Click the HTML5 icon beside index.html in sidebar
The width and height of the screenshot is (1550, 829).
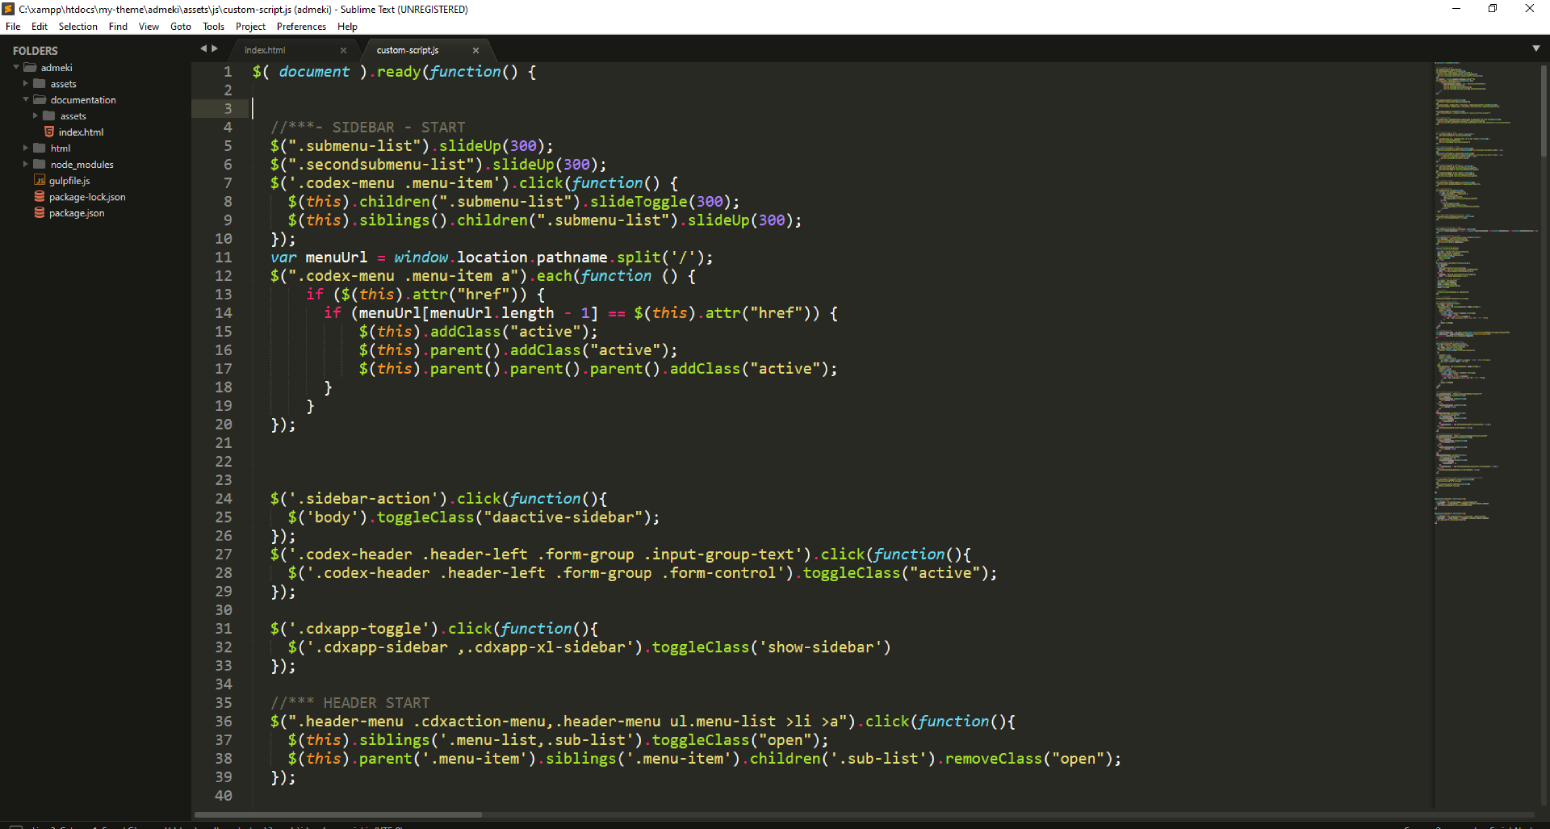[49, 132]
